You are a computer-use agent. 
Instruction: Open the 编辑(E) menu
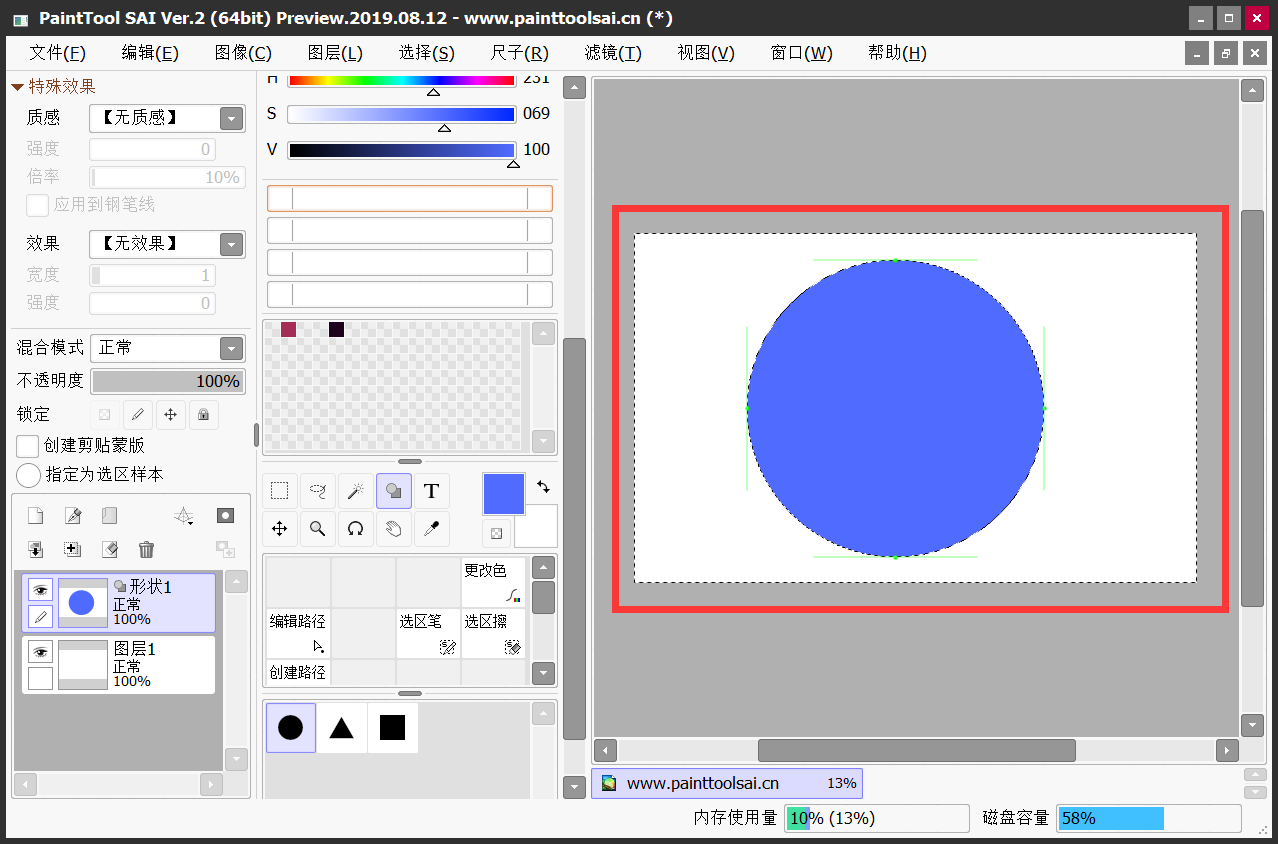click(150, 54)
